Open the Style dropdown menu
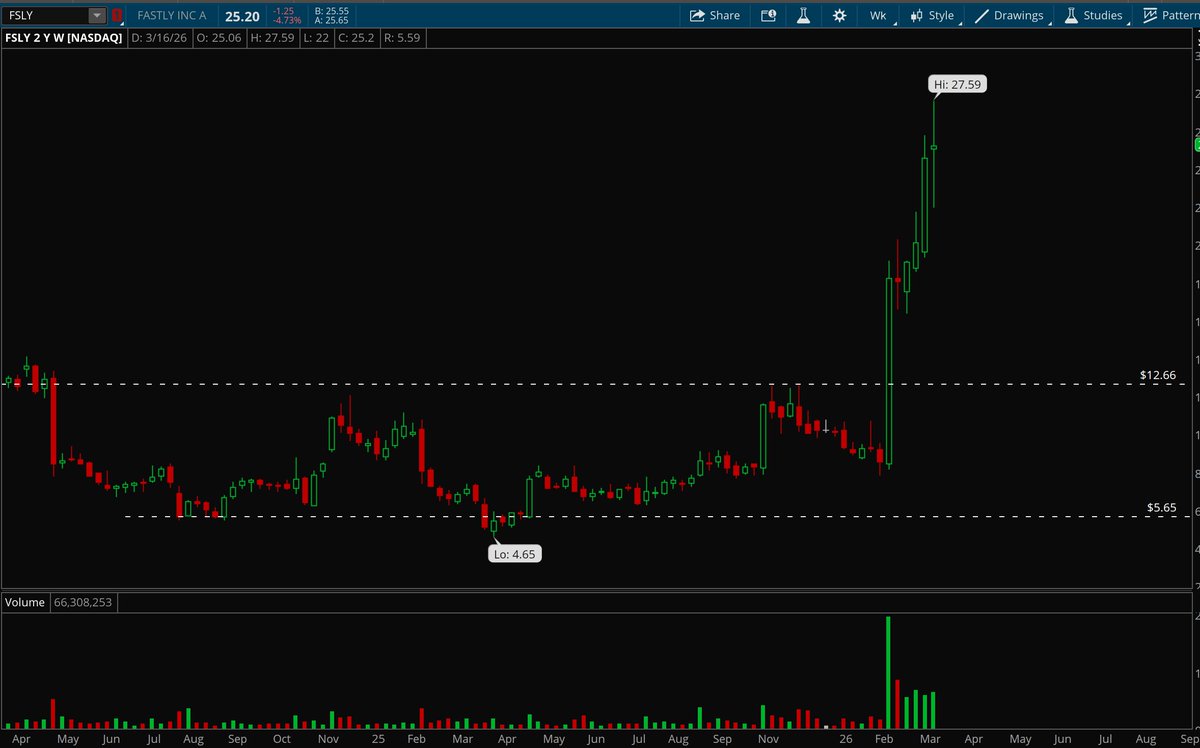The image size is (1200, 748). 932,15
